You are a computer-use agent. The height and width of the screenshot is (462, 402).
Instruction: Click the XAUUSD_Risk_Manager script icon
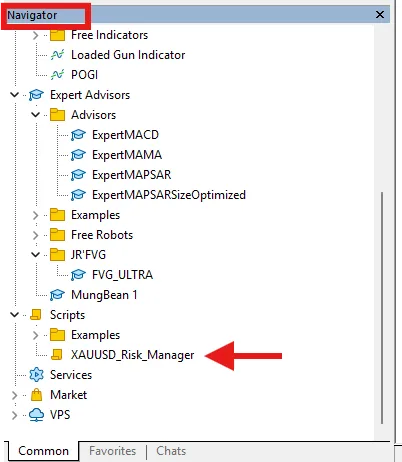57,355
